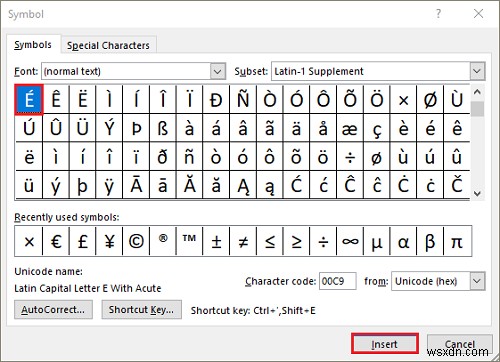Switch to the Symbols tab
Screen dimensions: 500x362
pos(33,45)
